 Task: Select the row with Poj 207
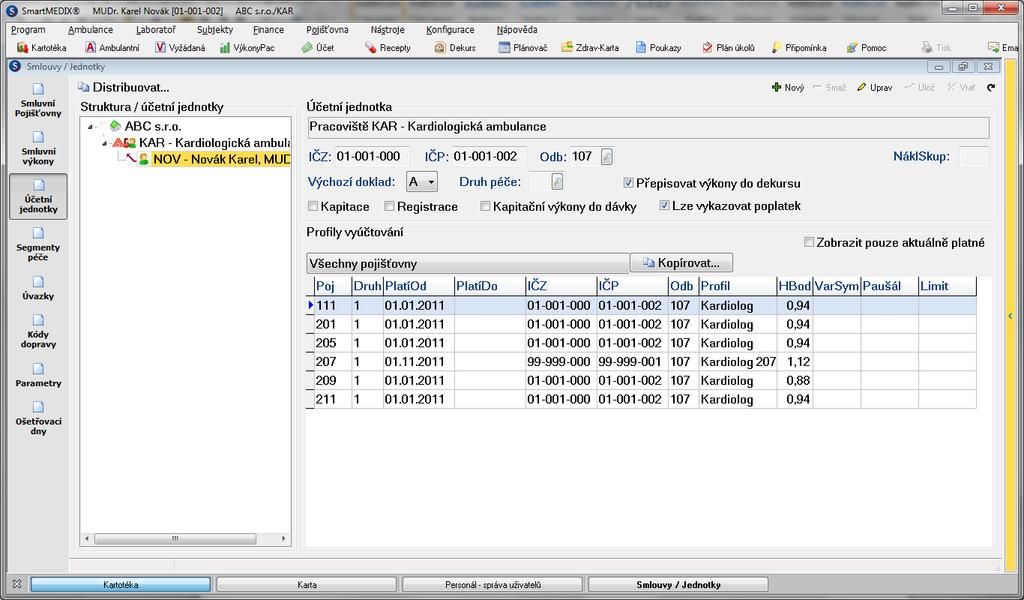click(641, 362)
